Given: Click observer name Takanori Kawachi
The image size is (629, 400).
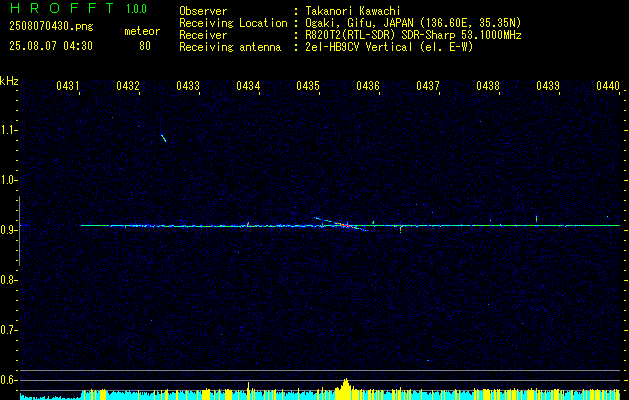Looking at the screenshot, I should (353, 11).
